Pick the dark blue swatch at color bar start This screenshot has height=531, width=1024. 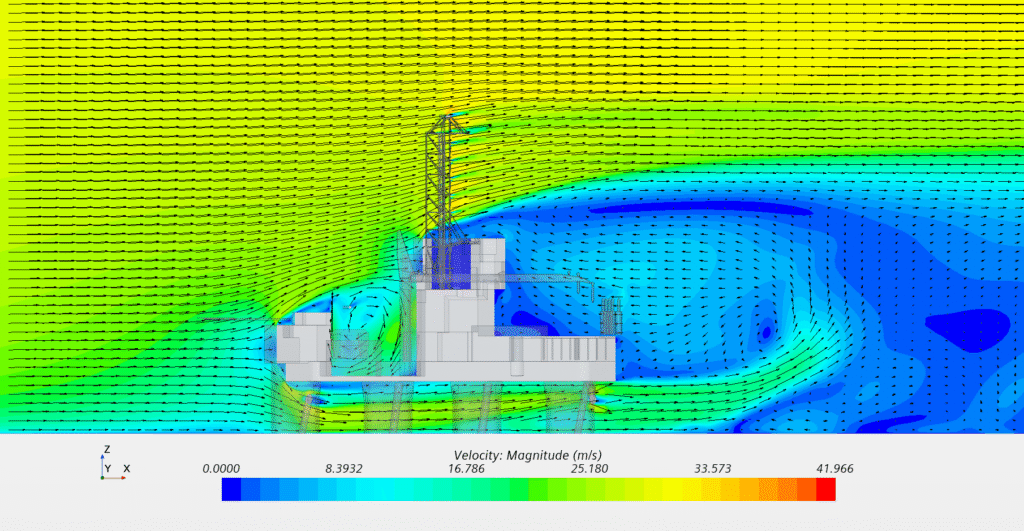(x=231, y=489)
